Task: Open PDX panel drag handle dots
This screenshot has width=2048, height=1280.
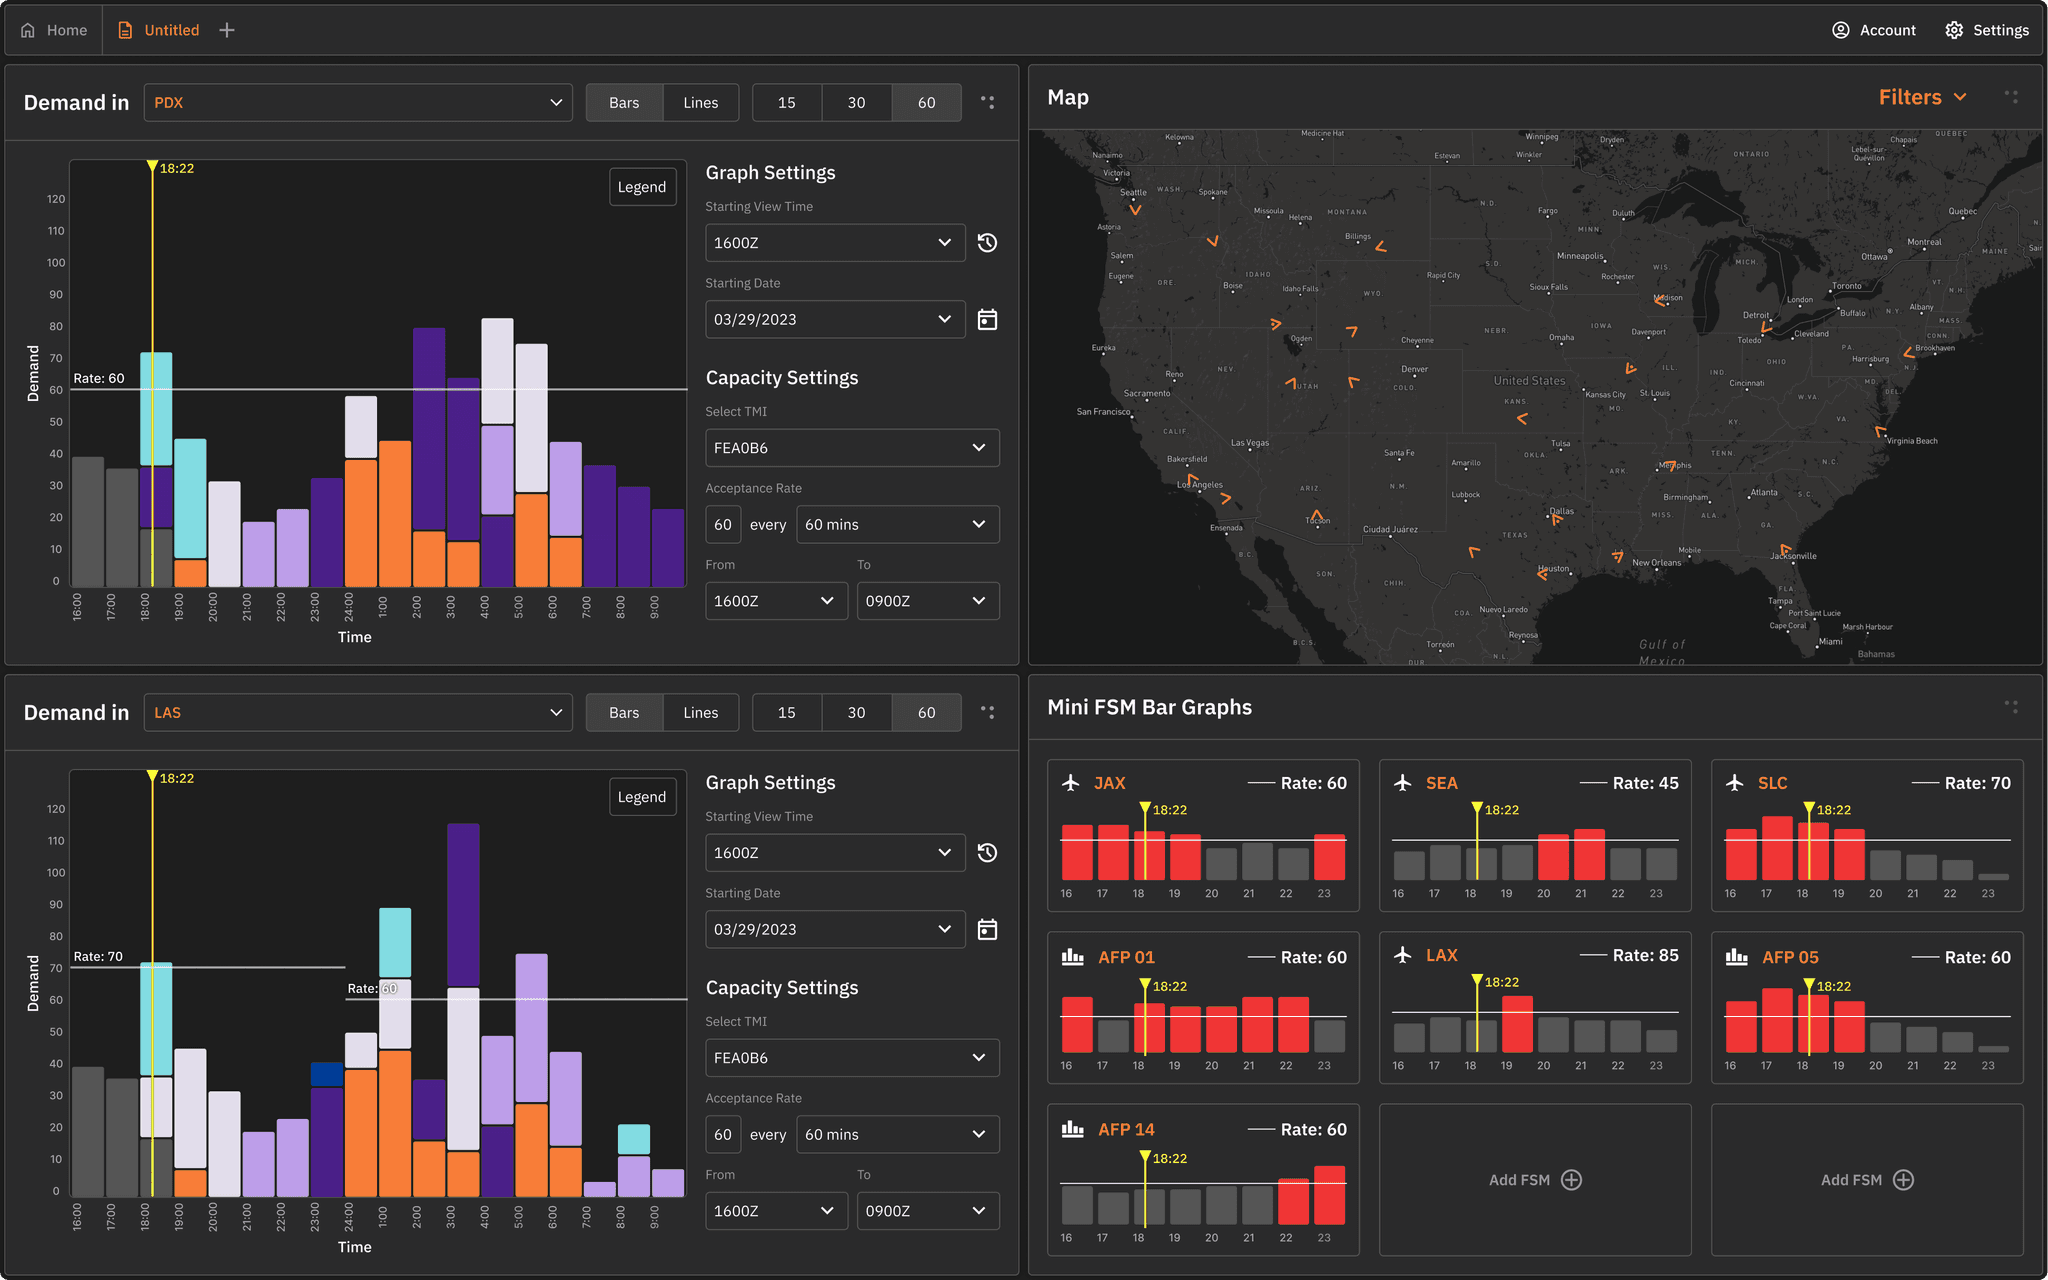Action: point(987,102)
